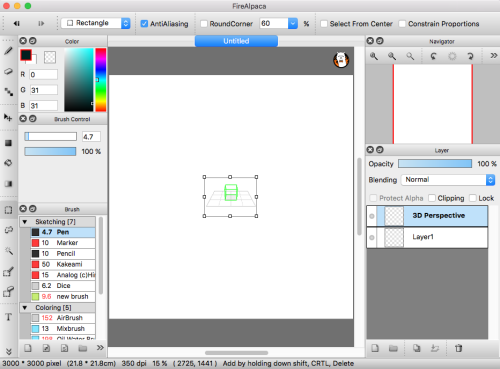The width and height of the screenshot is (500, 369).
Task: Rotate canvas left in Navigator
Action: 433,56
